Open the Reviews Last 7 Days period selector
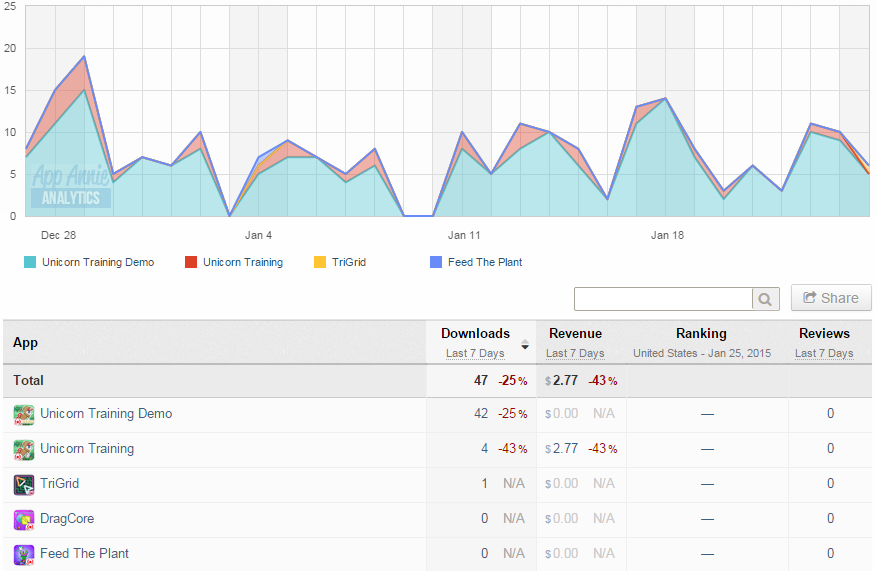This screenshot has height=571, width=877. (x=824, y=353)
